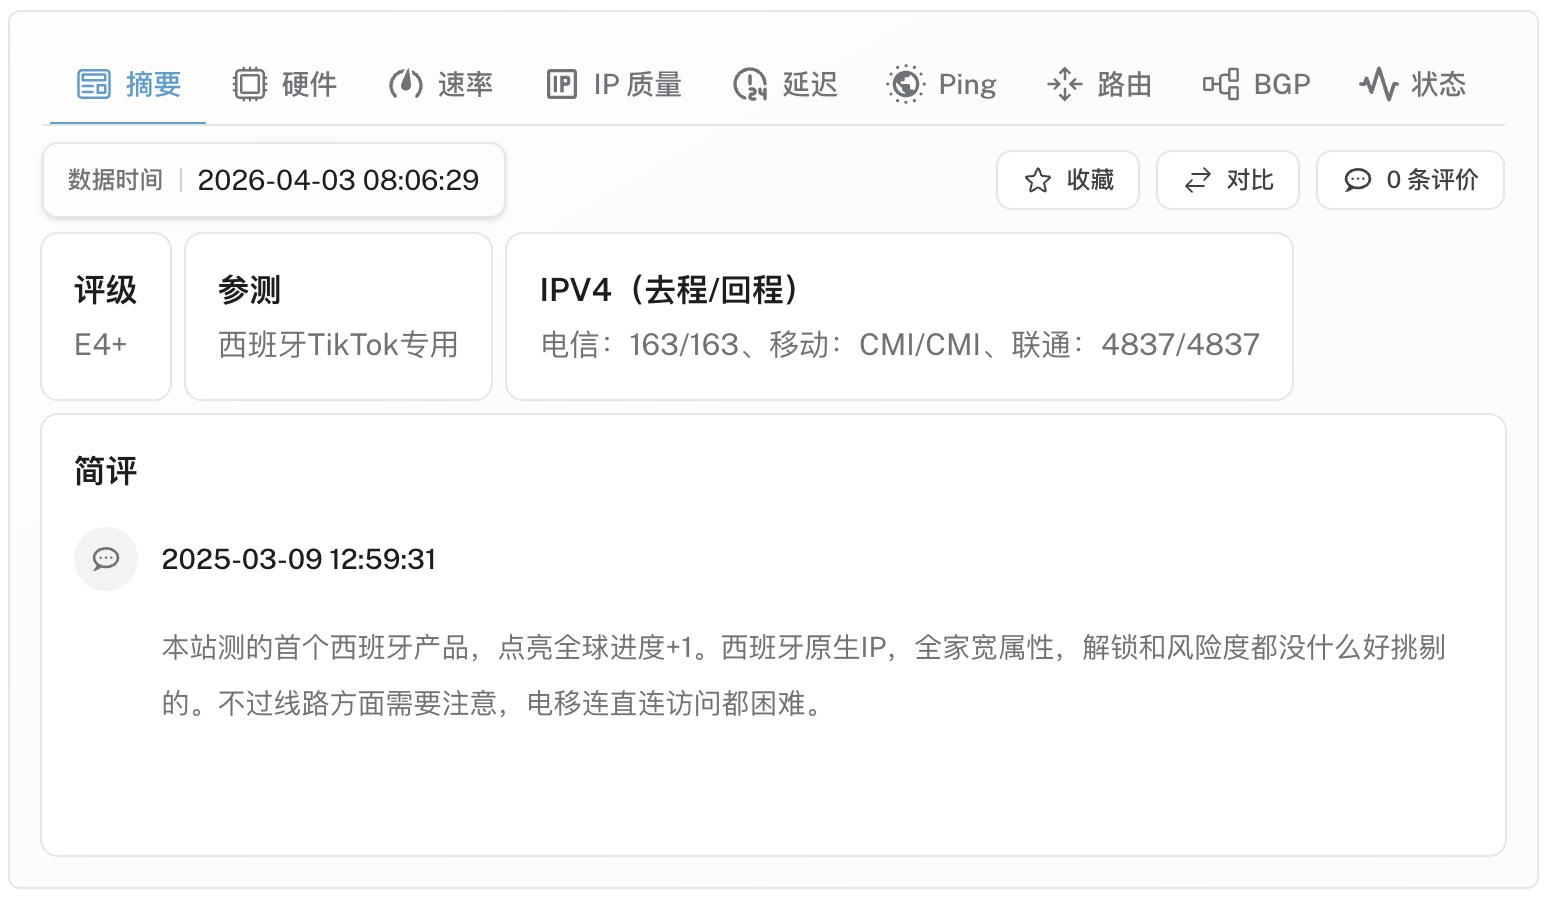Click the 24-hour clock icon beside 延迟

[x=750, y=84]
